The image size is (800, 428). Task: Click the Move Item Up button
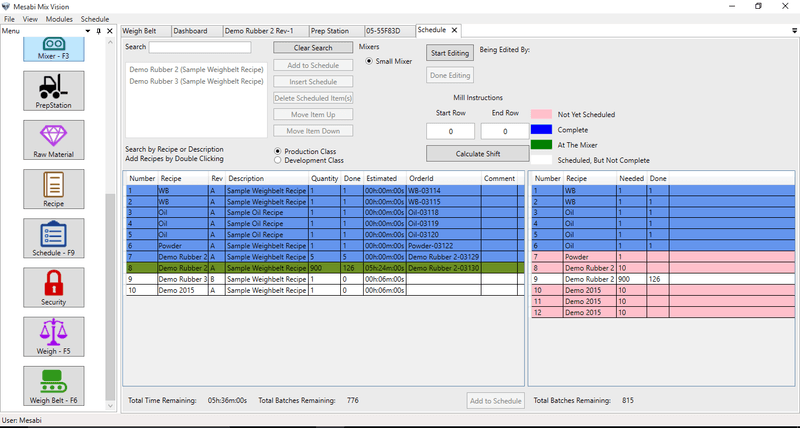coord(313,114)
